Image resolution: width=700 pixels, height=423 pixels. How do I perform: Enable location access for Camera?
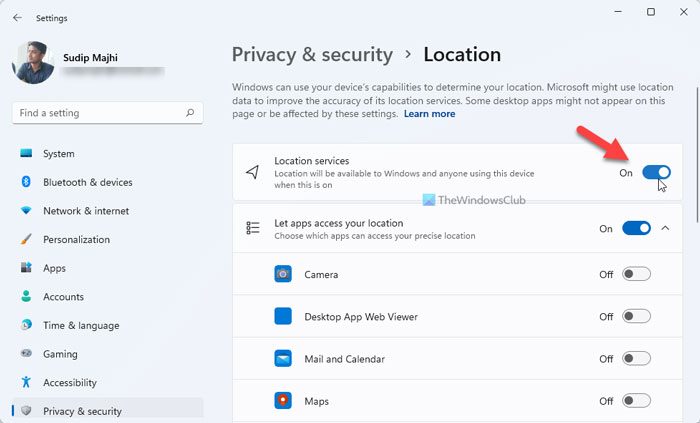click(x=636, y=274)
